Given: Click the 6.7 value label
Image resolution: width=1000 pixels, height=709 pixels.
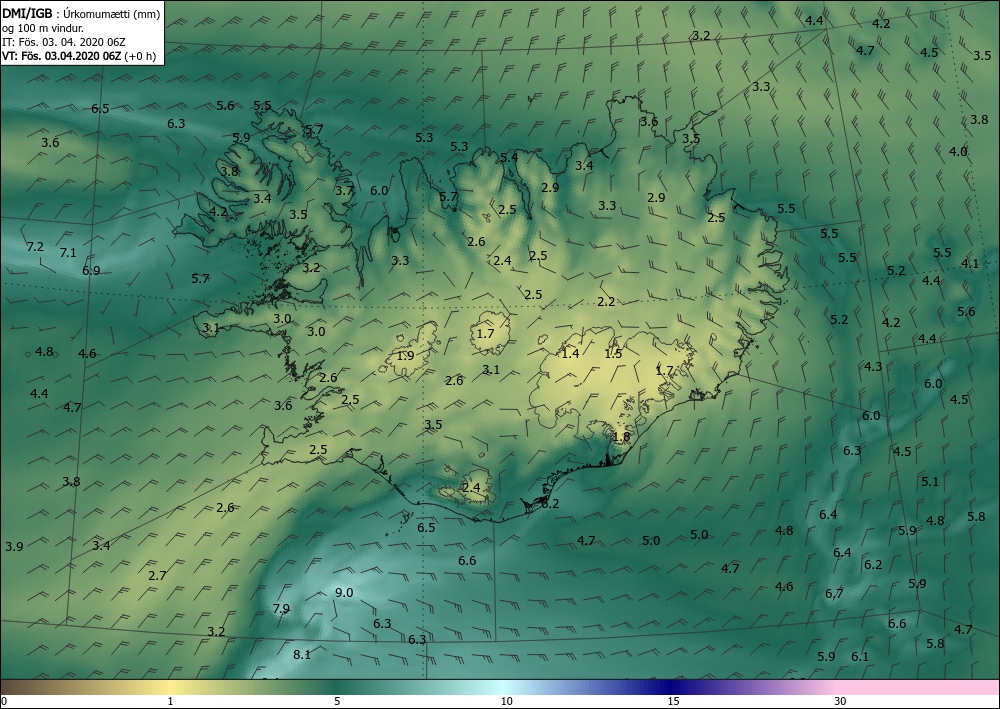Looking at the screenshot, I should [x=834, y=594].
